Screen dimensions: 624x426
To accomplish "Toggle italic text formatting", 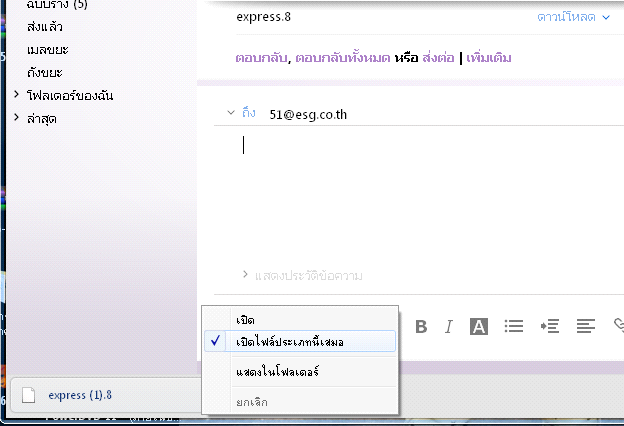I will coord(449,326).
